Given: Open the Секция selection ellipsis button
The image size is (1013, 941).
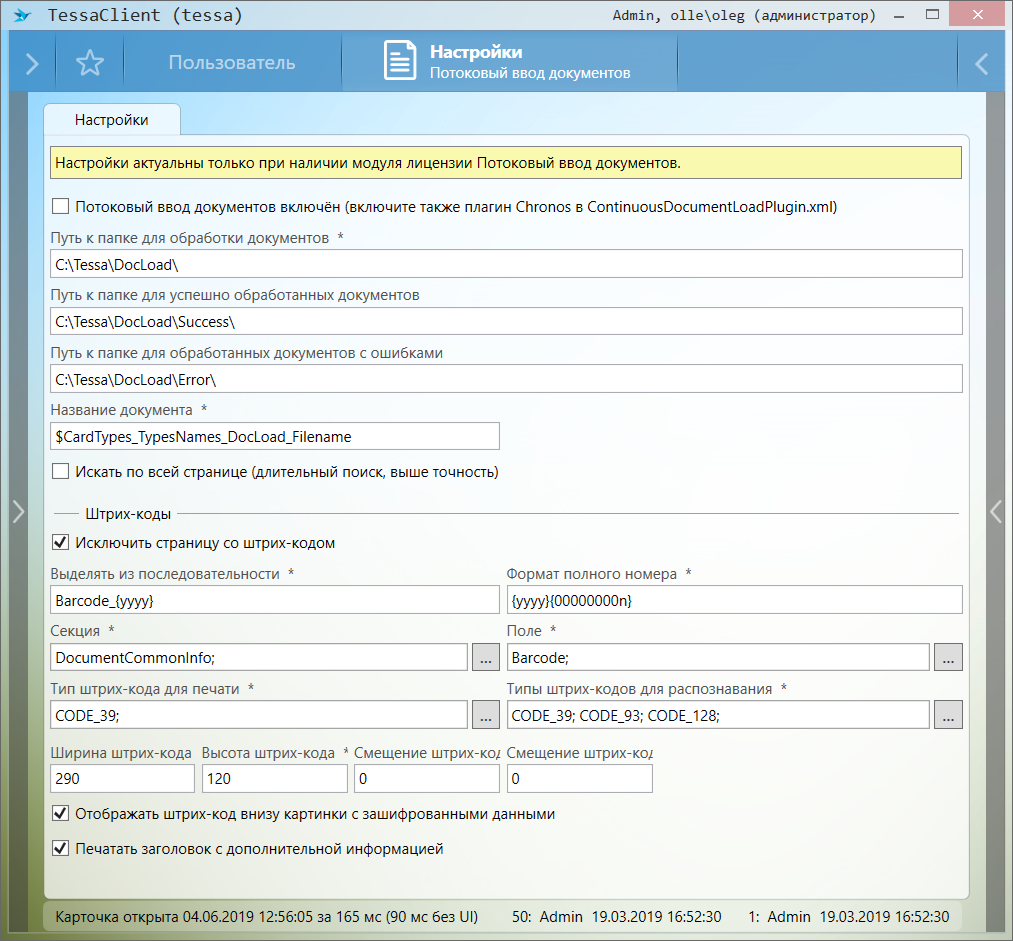Looking at the screenshot, I should (485, 657).
